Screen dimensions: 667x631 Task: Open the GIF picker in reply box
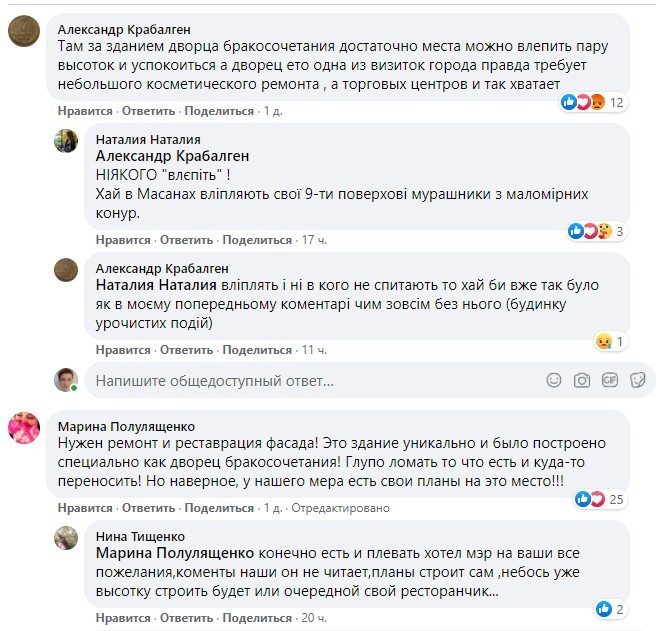[x=610, y=381]
